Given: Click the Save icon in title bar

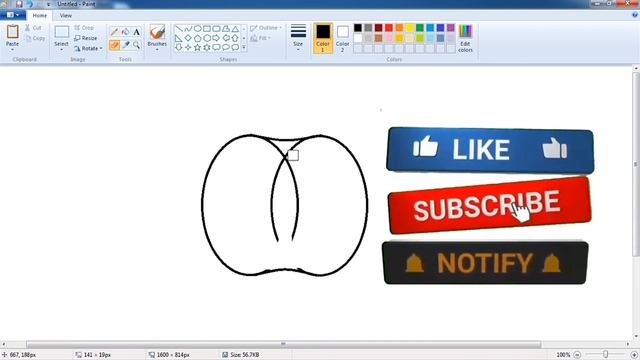Looking at the screenshot, I should click(x=19, y=4).
